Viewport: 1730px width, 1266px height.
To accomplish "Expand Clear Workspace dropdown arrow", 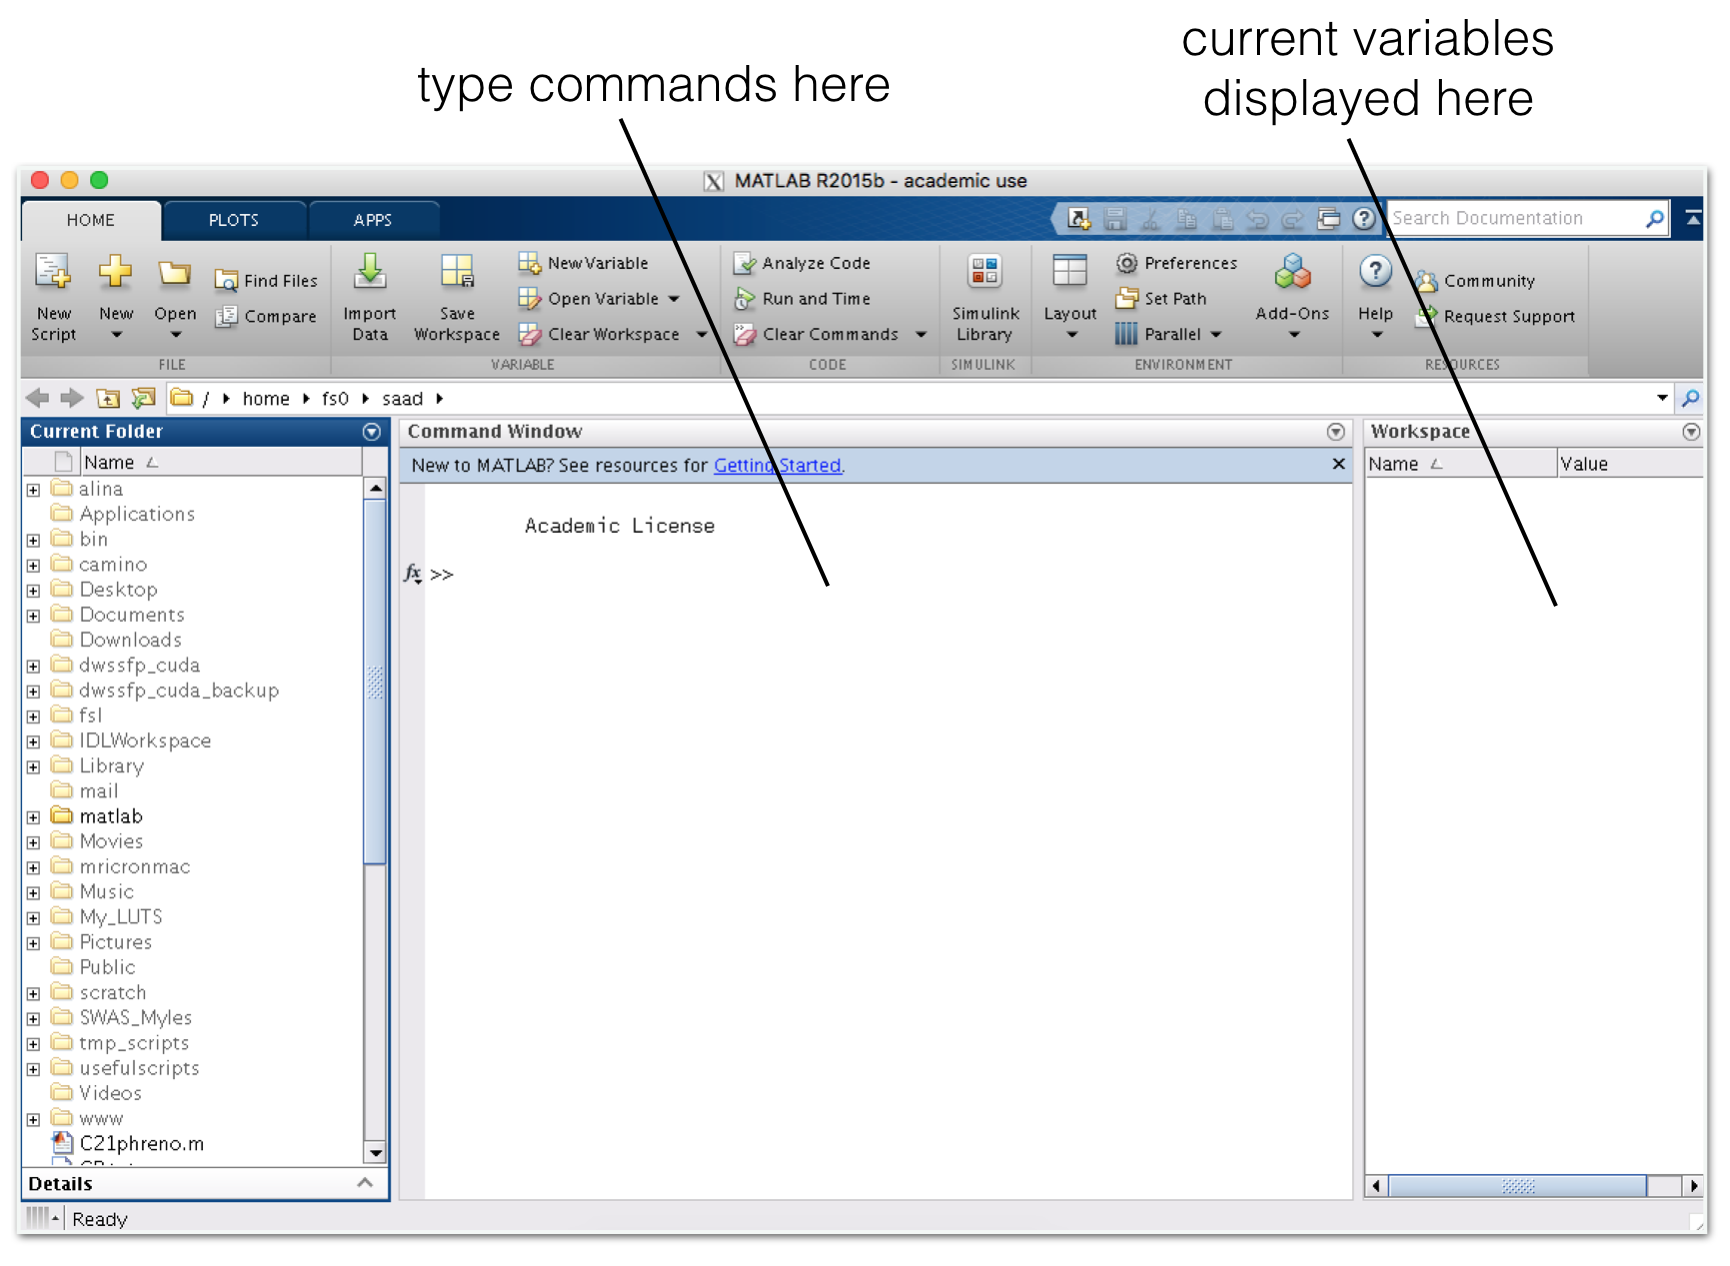I will (702, 334).
